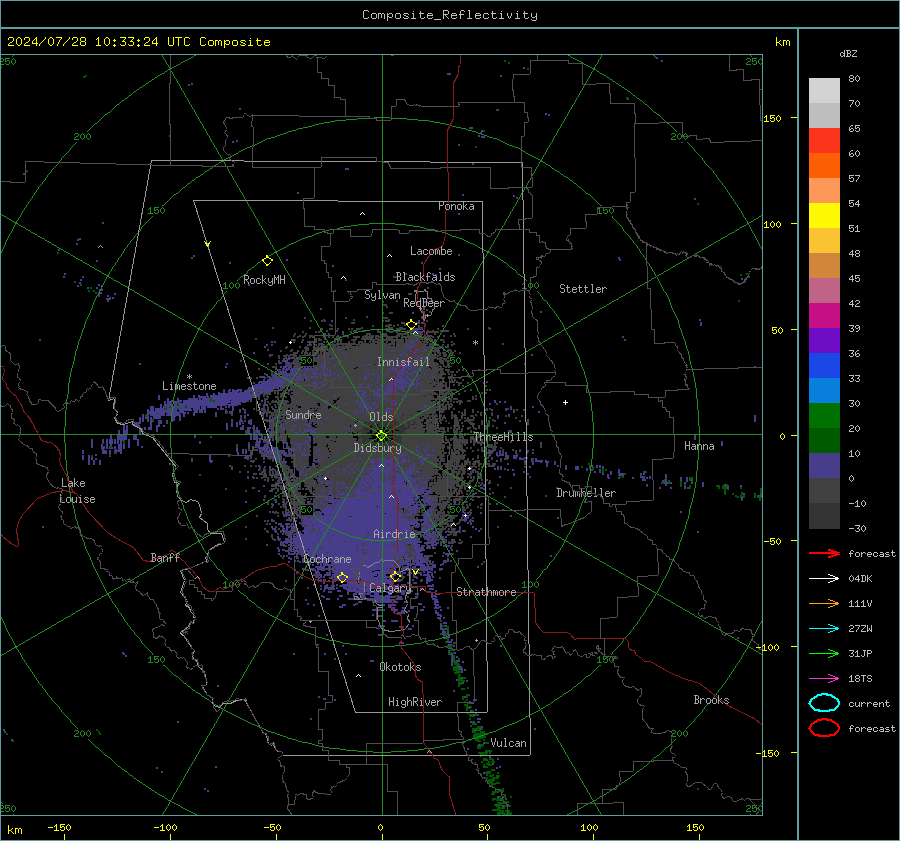
Task: Click the HighRiver city label
Action: [414, 702]
